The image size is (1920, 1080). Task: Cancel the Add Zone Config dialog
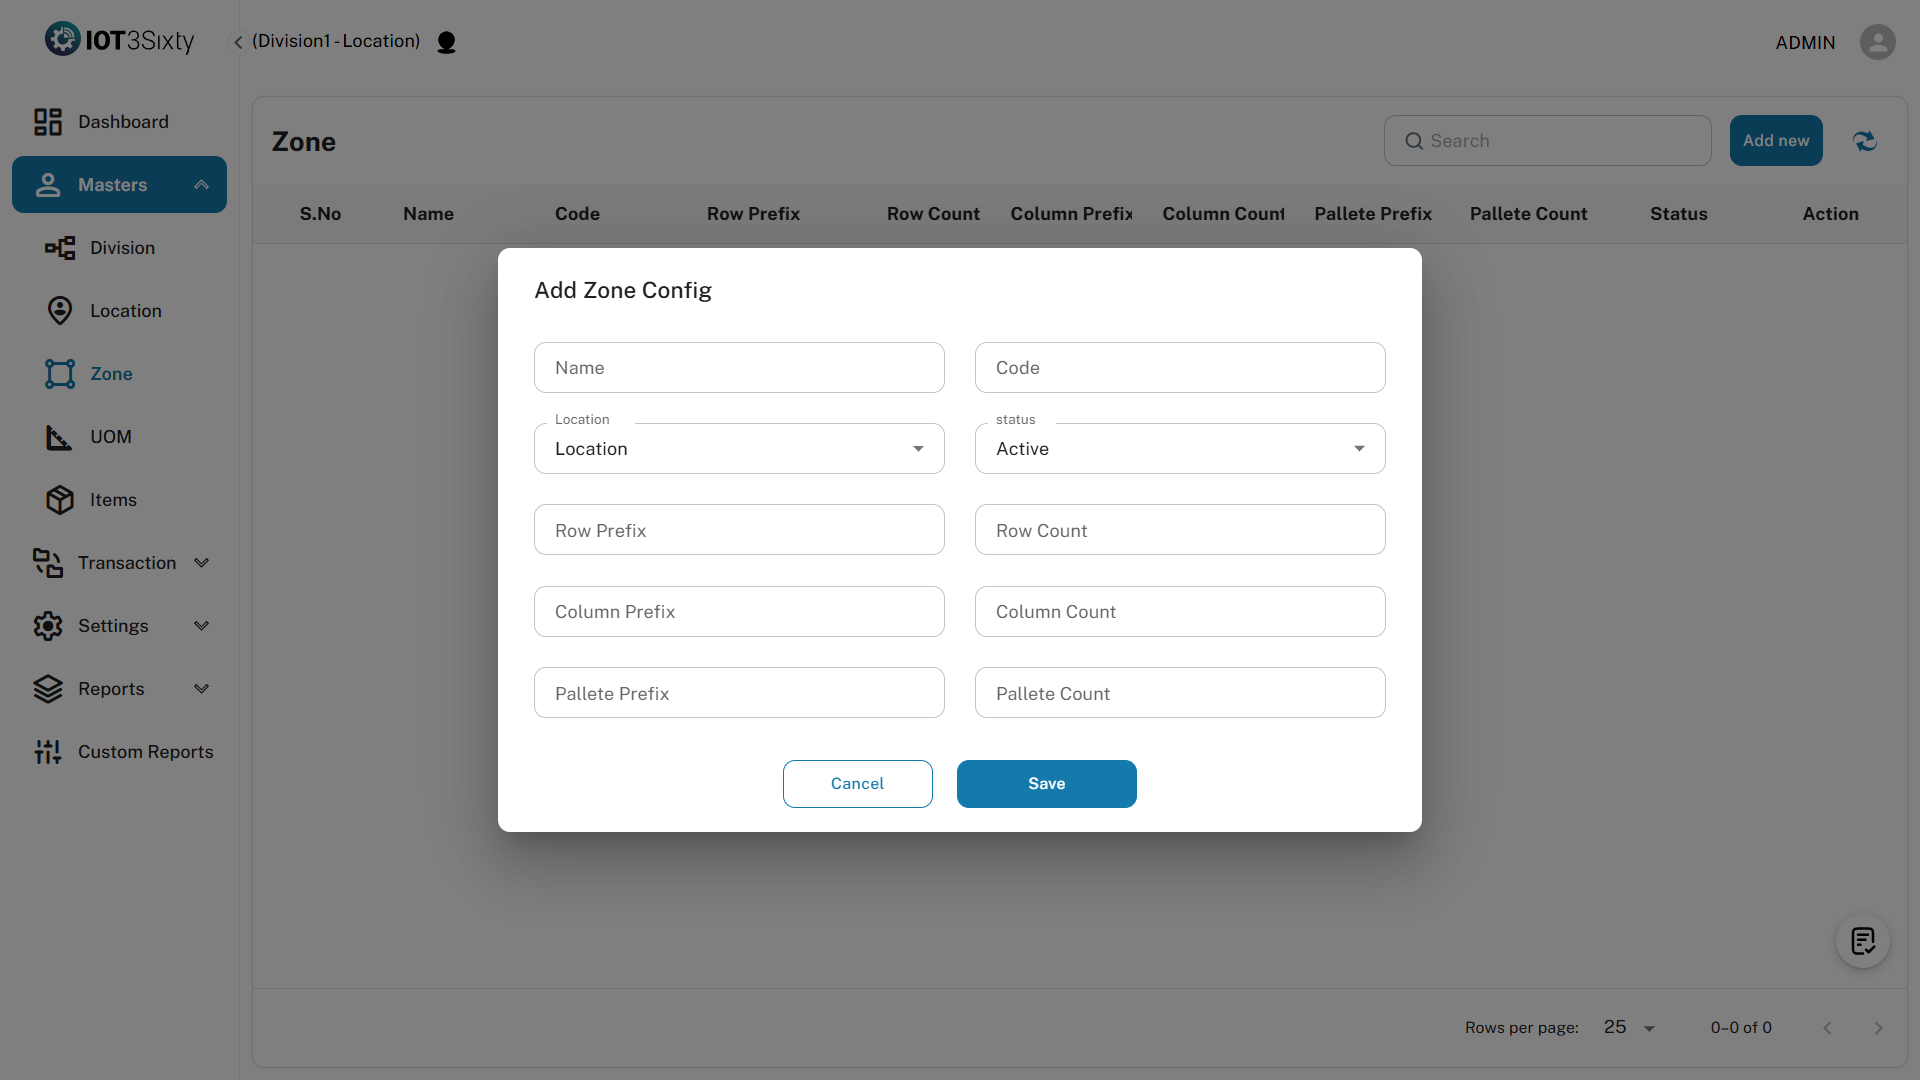coord(857,784)
